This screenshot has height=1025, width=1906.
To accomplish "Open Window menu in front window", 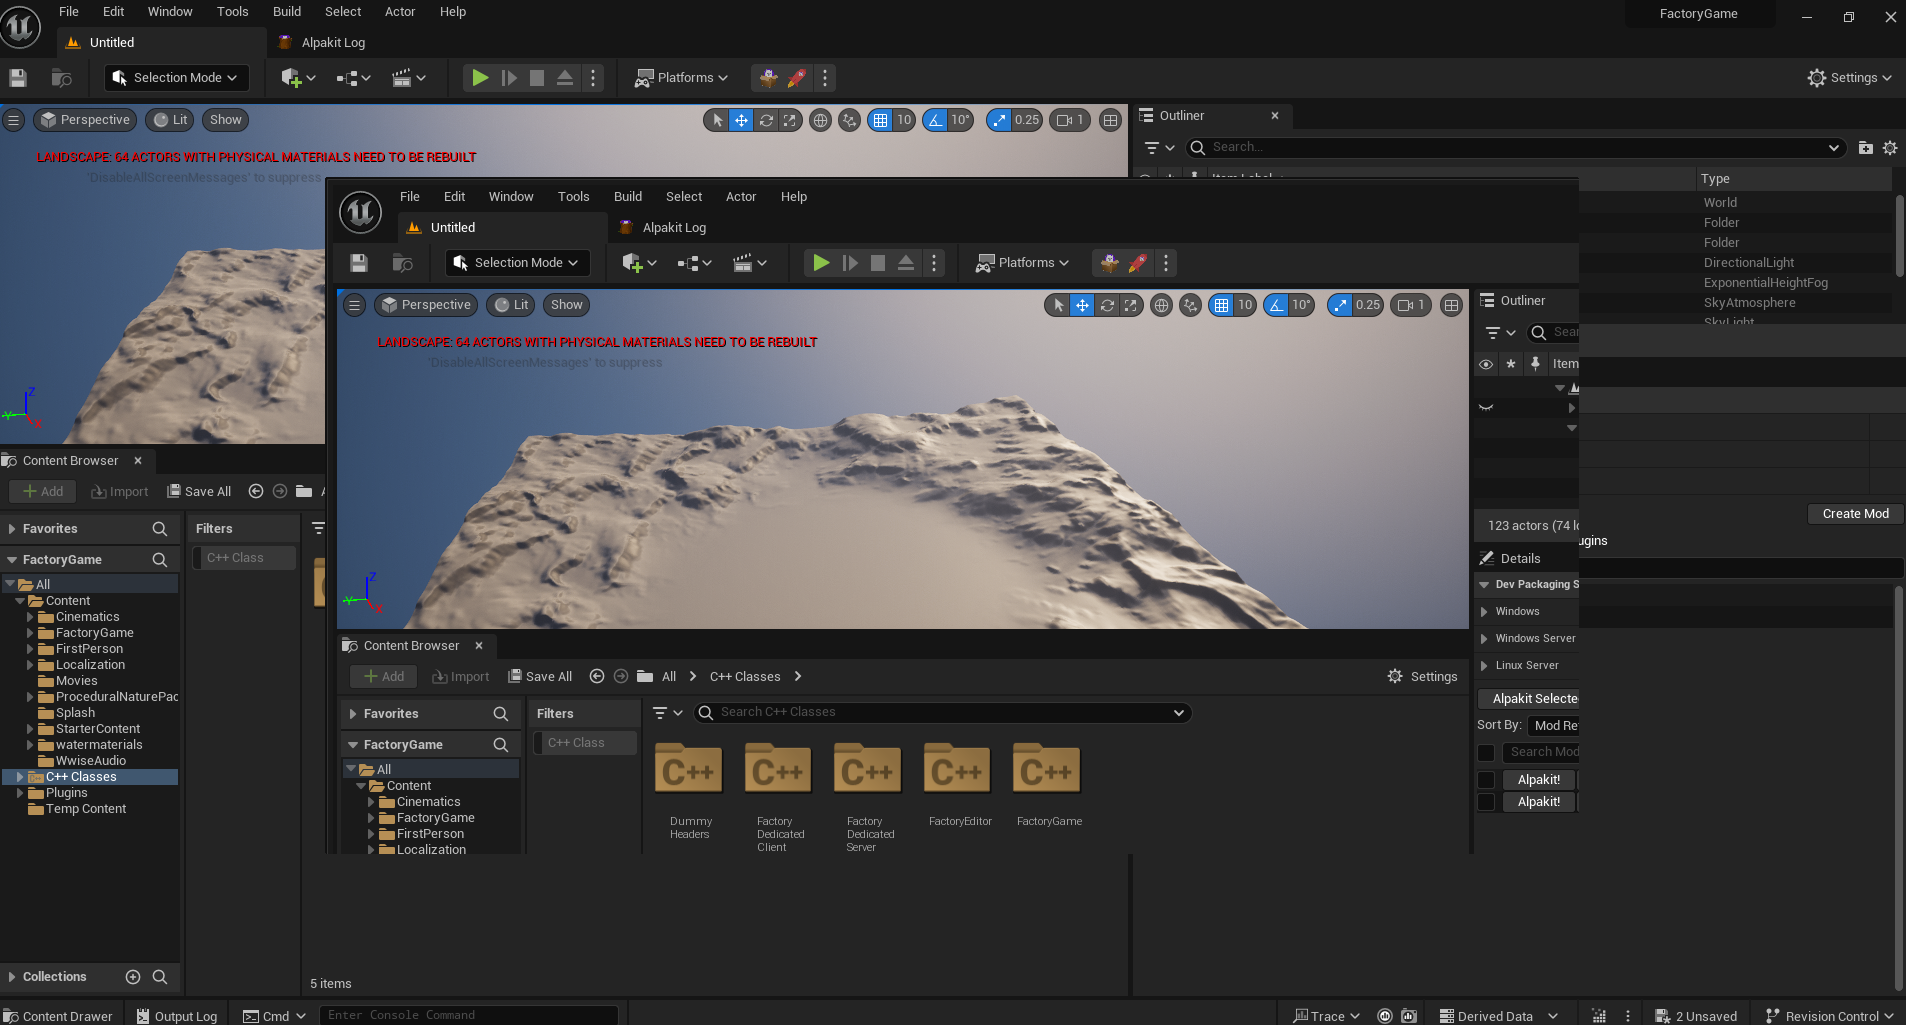I will (x=511, y=197).
